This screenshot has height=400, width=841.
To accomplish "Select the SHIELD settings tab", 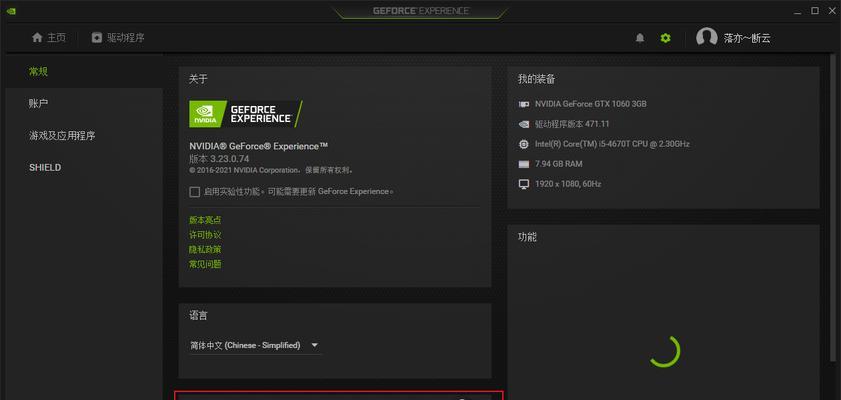I will click(84, 167).
